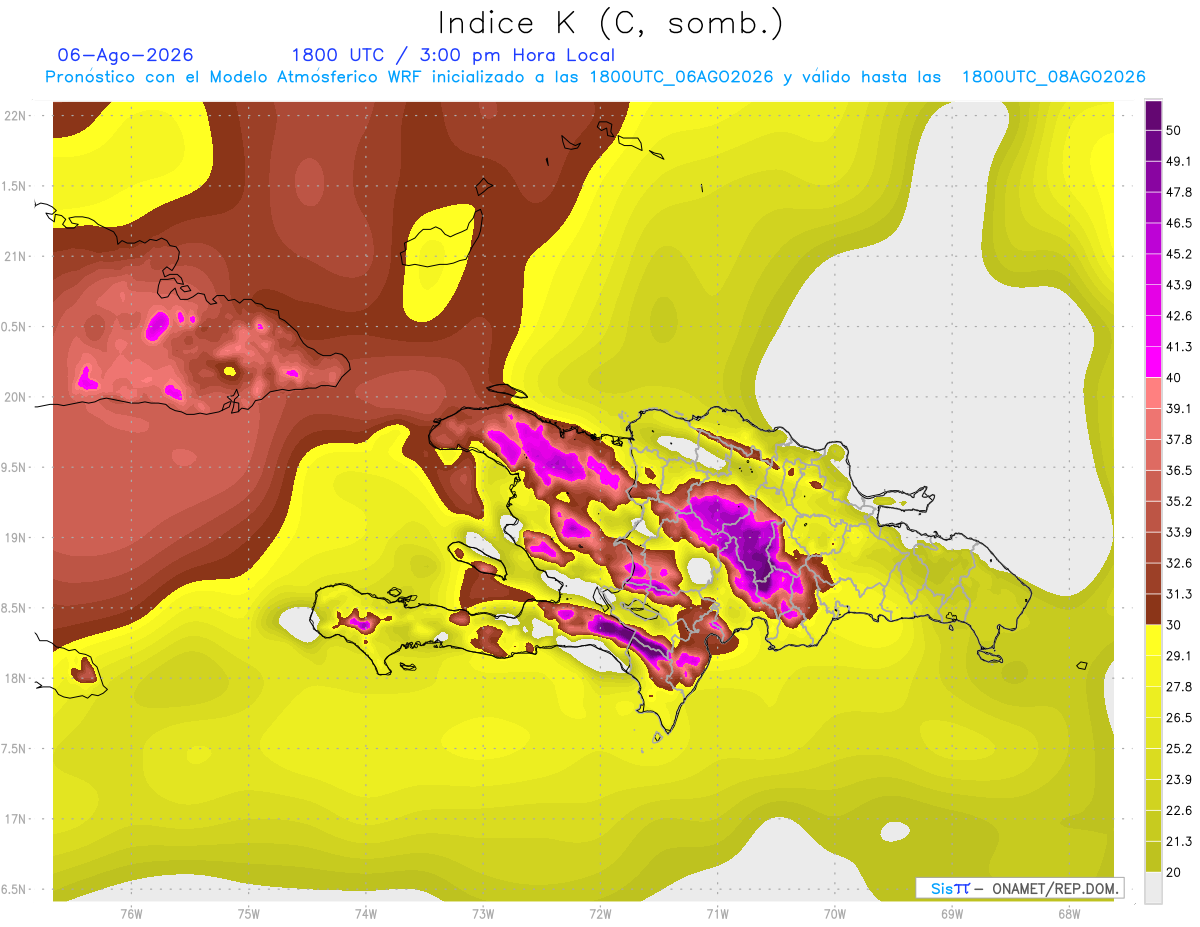
Task: Click the legend value "35.2"
Action: pos(1178,501)
